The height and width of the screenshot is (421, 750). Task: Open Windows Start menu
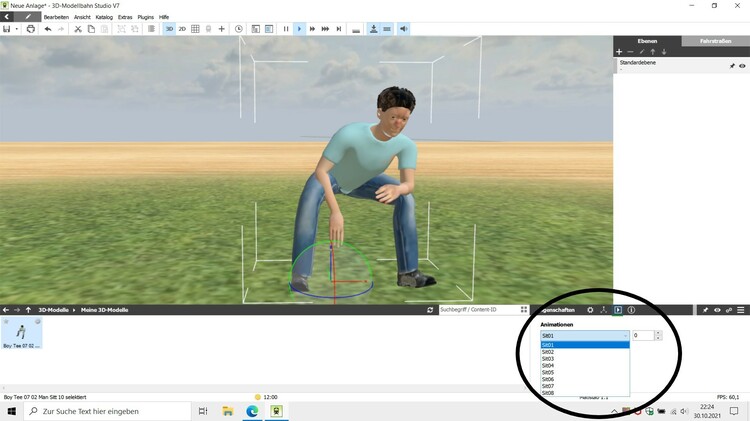[x=11, y=411]
